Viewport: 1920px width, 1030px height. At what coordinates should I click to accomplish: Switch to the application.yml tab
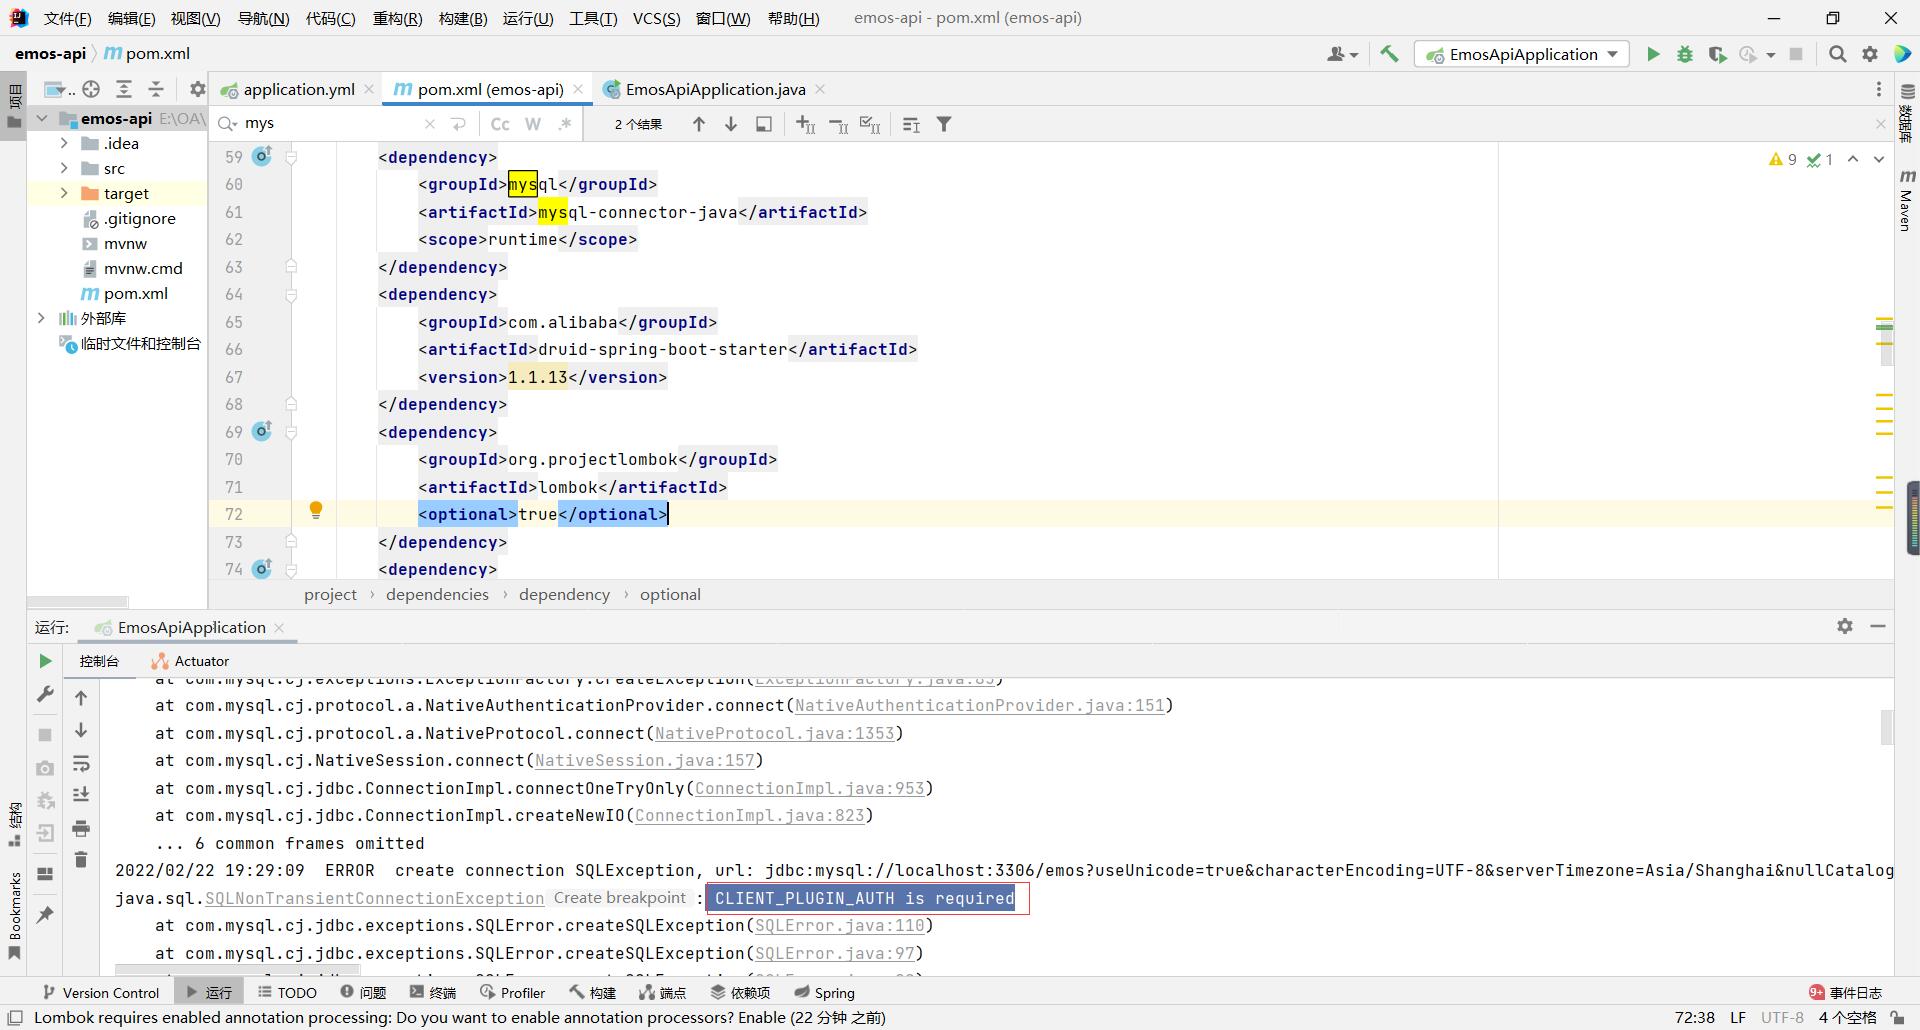pos(298,89)
